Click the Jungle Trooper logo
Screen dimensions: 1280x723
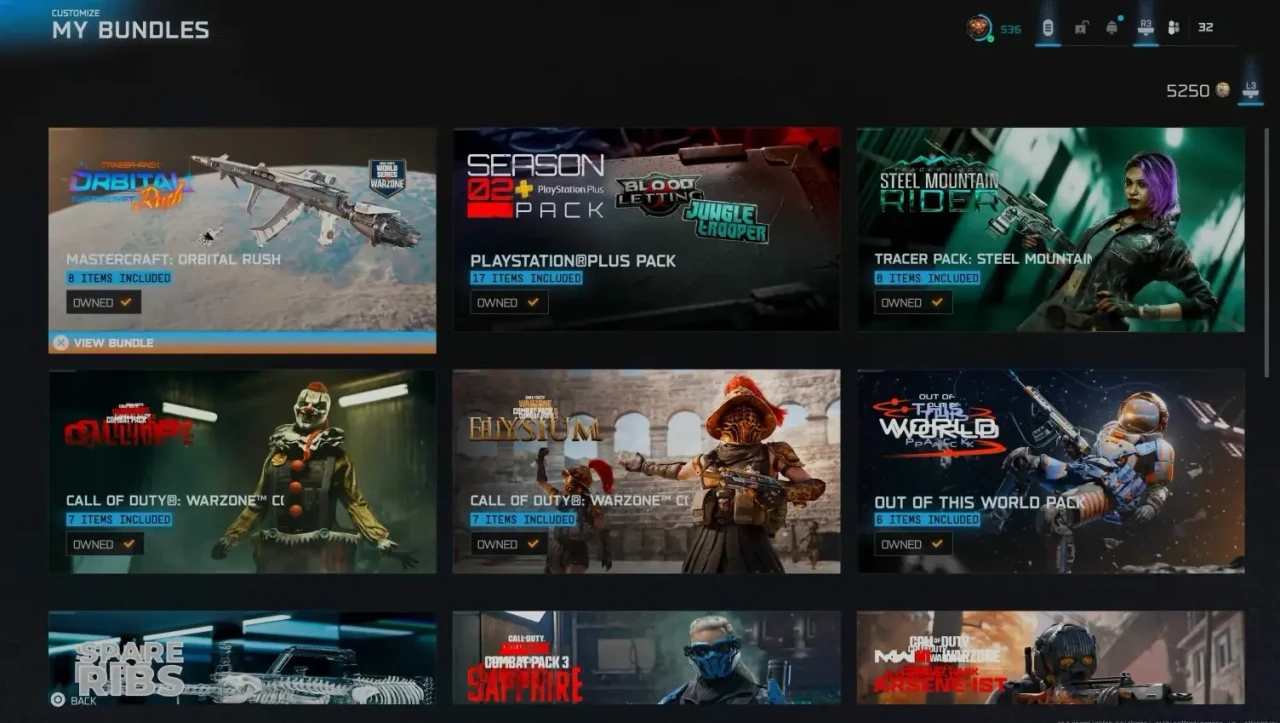pyautogui.click(x=726, y=220)
